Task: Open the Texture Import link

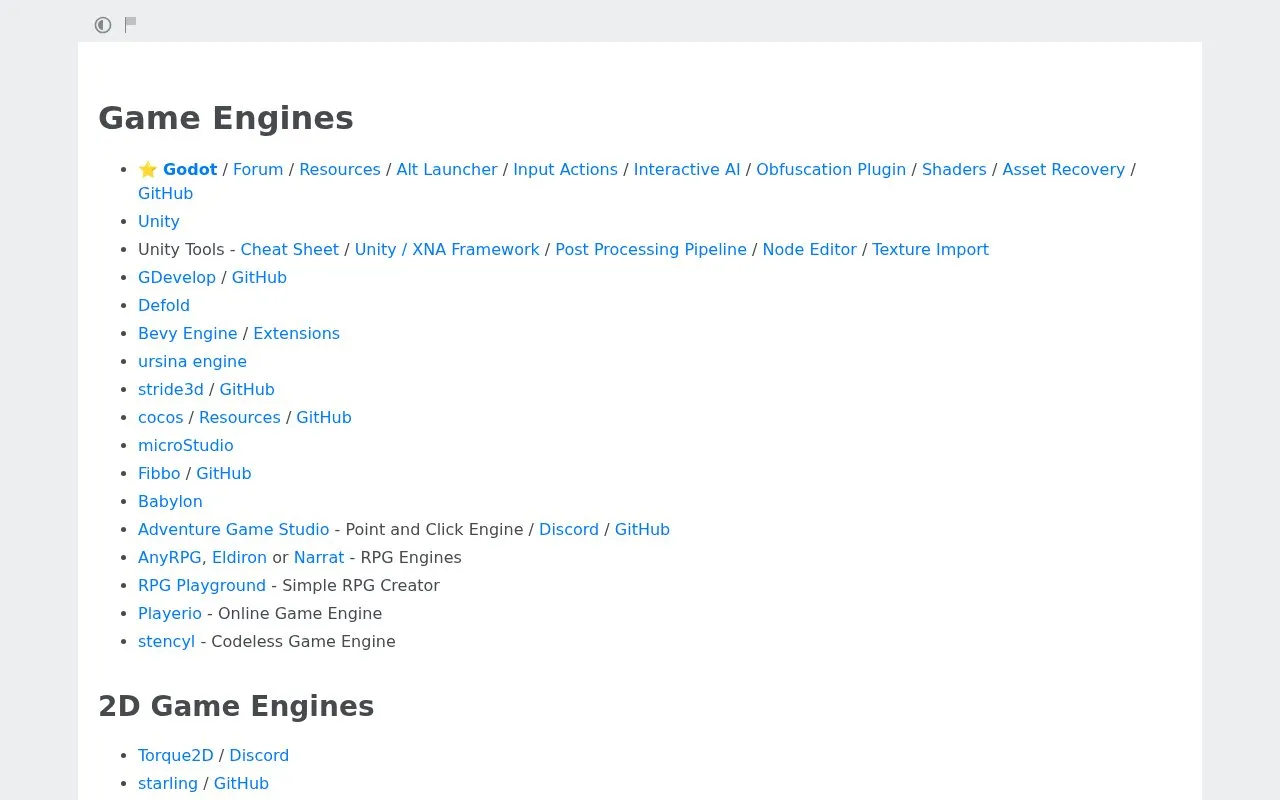Action: pyautogui.click(x=930, y=249)
